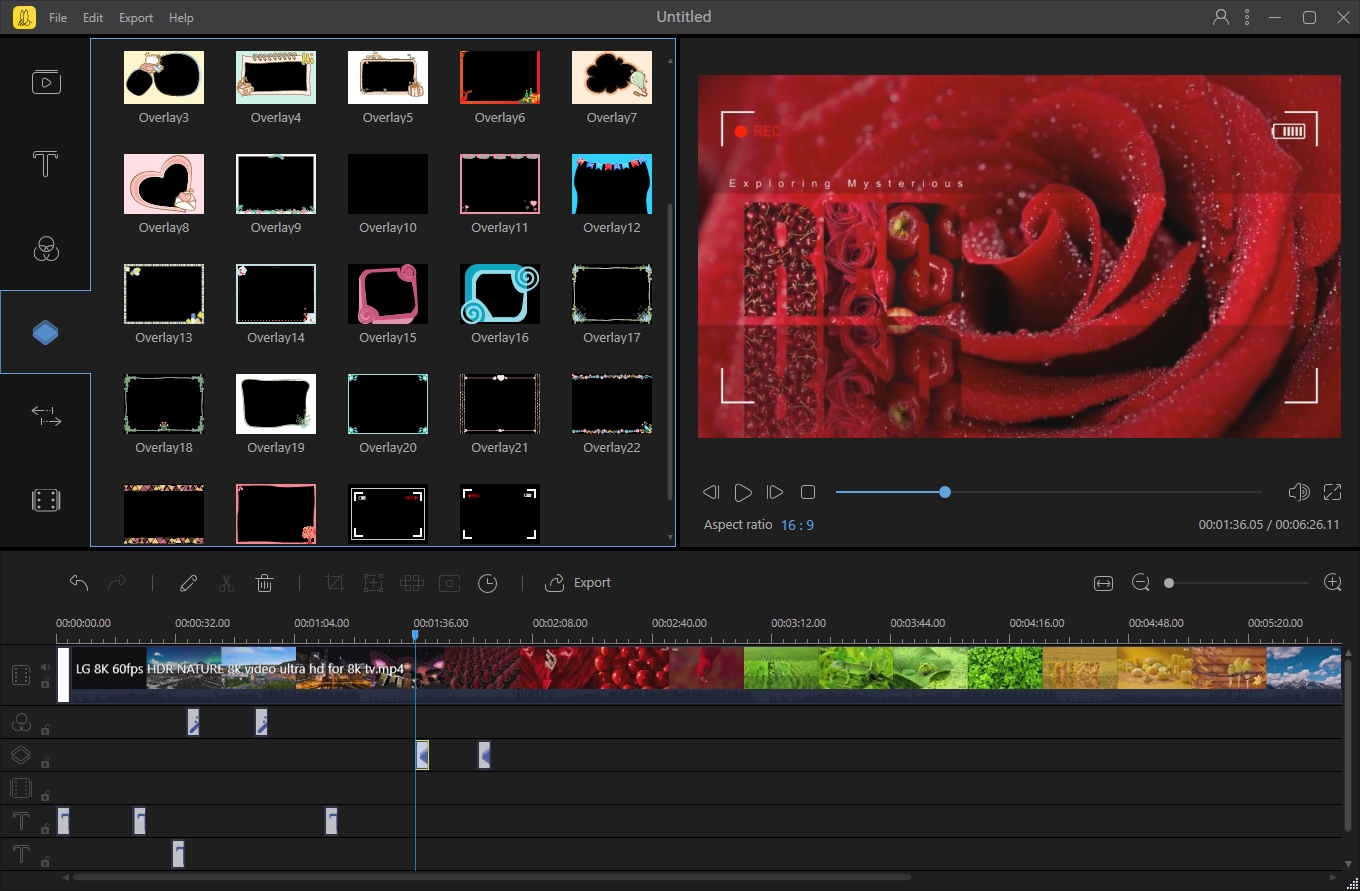The width and height of the screenshot is (1360, 891).
Task: Toggle the lock on the filter track
Action: coord(45,730)
